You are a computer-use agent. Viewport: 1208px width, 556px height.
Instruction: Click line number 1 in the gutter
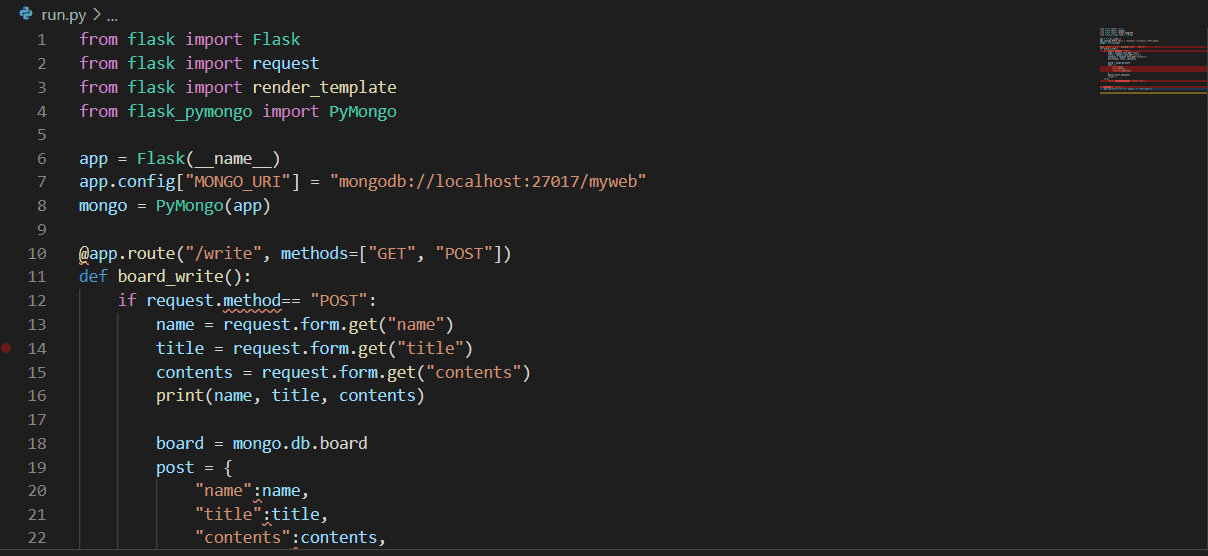pyautogui.click(x=41, y=40)
